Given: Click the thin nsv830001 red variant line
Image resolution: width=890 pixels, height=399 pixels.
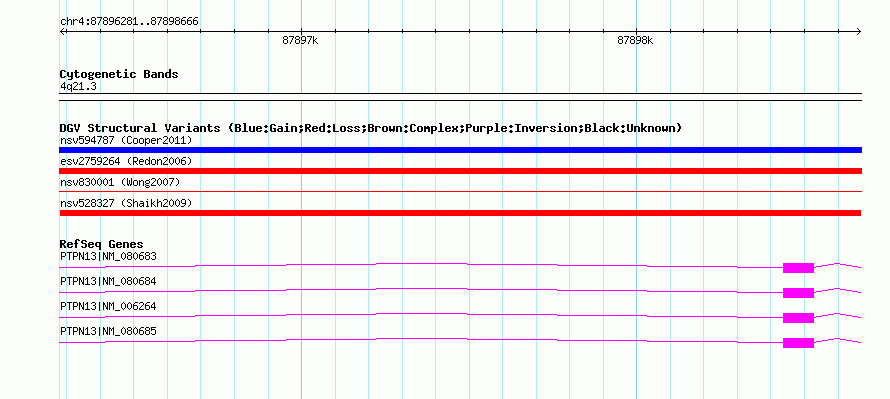Looking at the screenshot, I should (460, 192).
